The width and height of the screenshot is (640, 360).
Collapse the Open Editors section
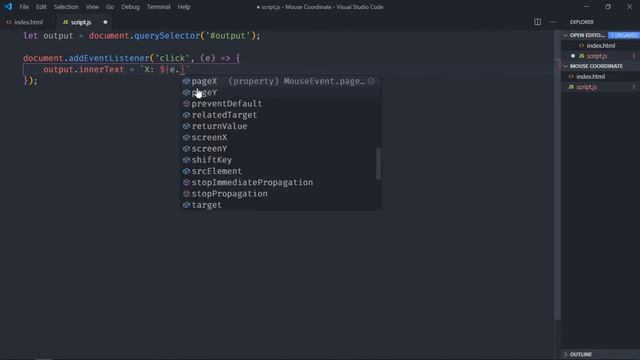point(565,36)
